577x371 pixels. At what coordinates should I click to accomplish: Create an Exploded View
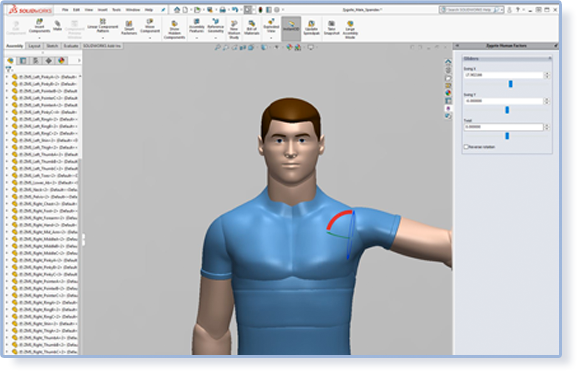point(271,26)
